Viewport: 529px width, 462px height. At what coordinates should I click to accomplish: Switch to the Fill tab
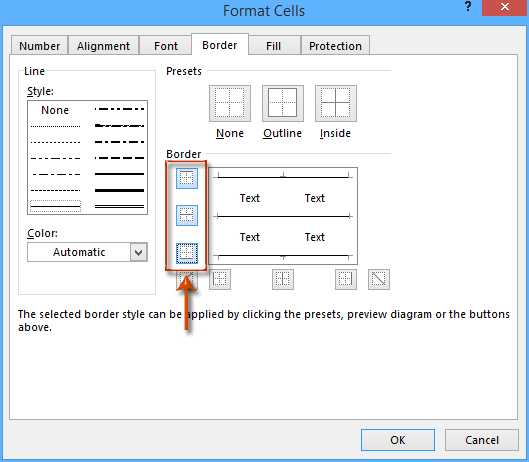tap(273, 46)
